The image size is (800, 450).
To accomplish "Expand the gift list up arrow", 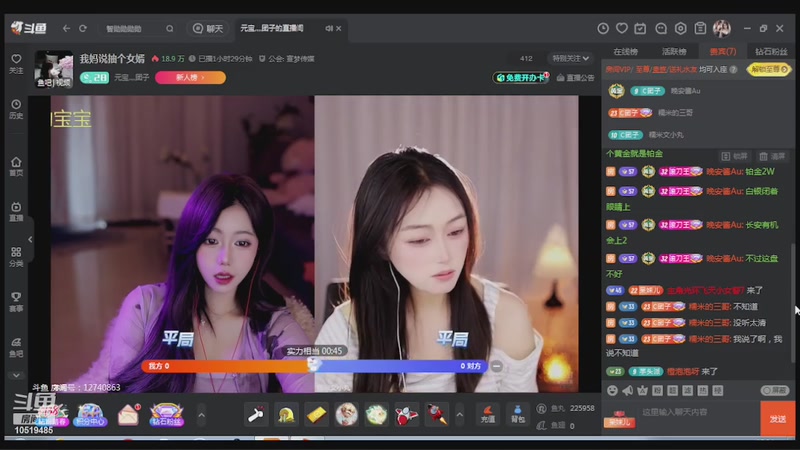I will pos(460,415).
